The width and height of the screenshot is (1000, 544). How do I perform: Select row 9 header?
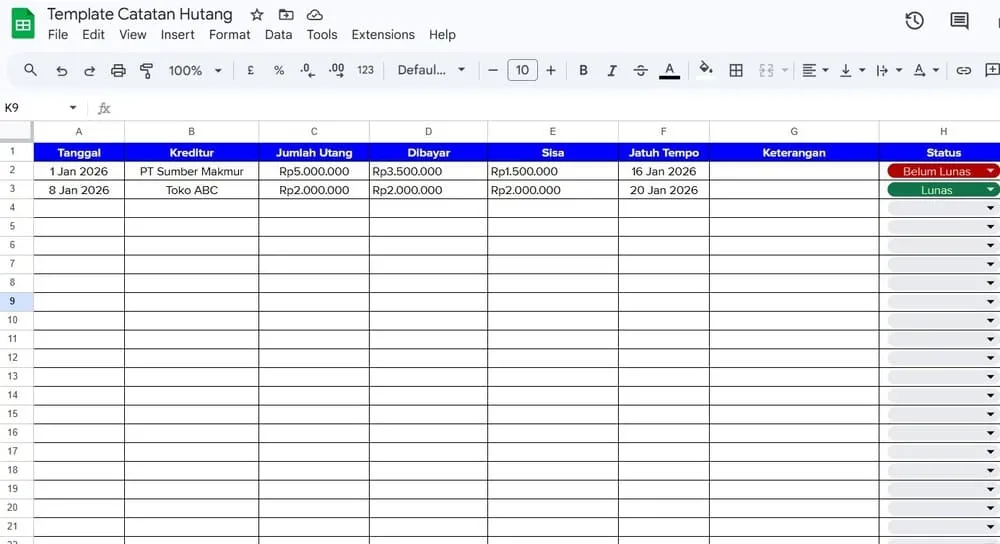(16, 301)
